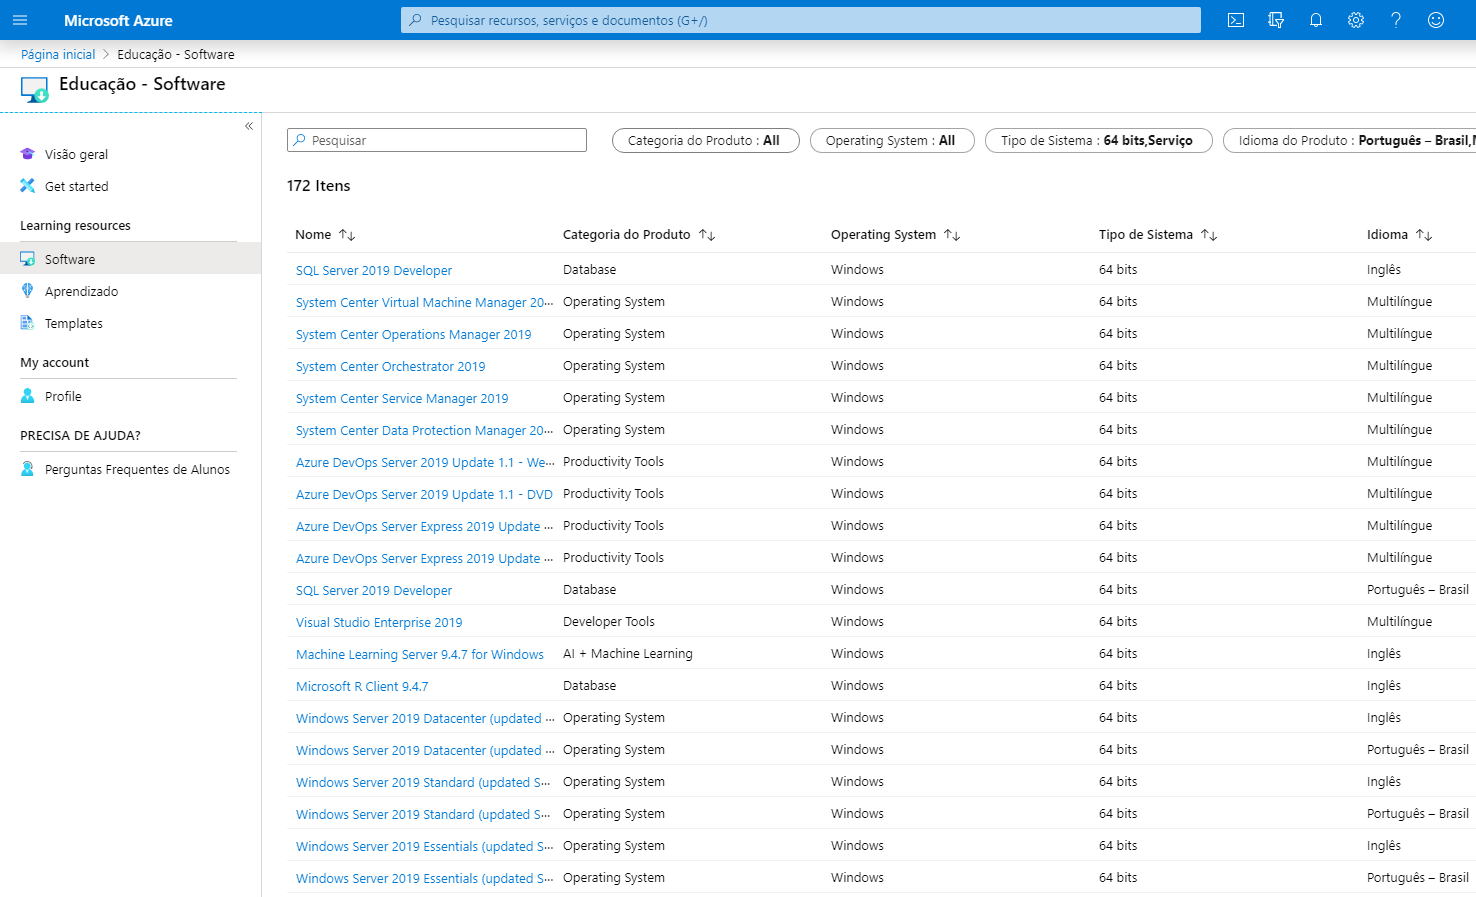The width and height of the screenshot is (1476, 897).
Task: Open Operating System filter pill
Action: [x=892, y=141]
